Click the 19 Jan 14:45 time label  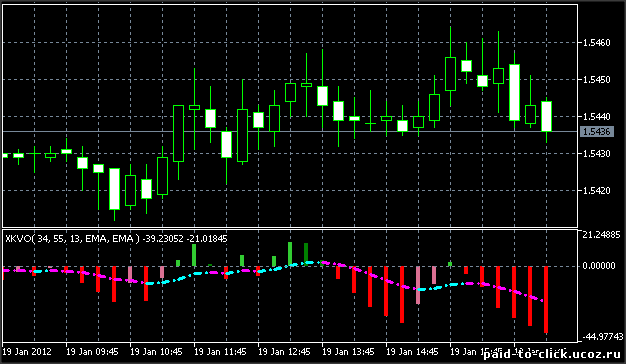click(412, 352)
